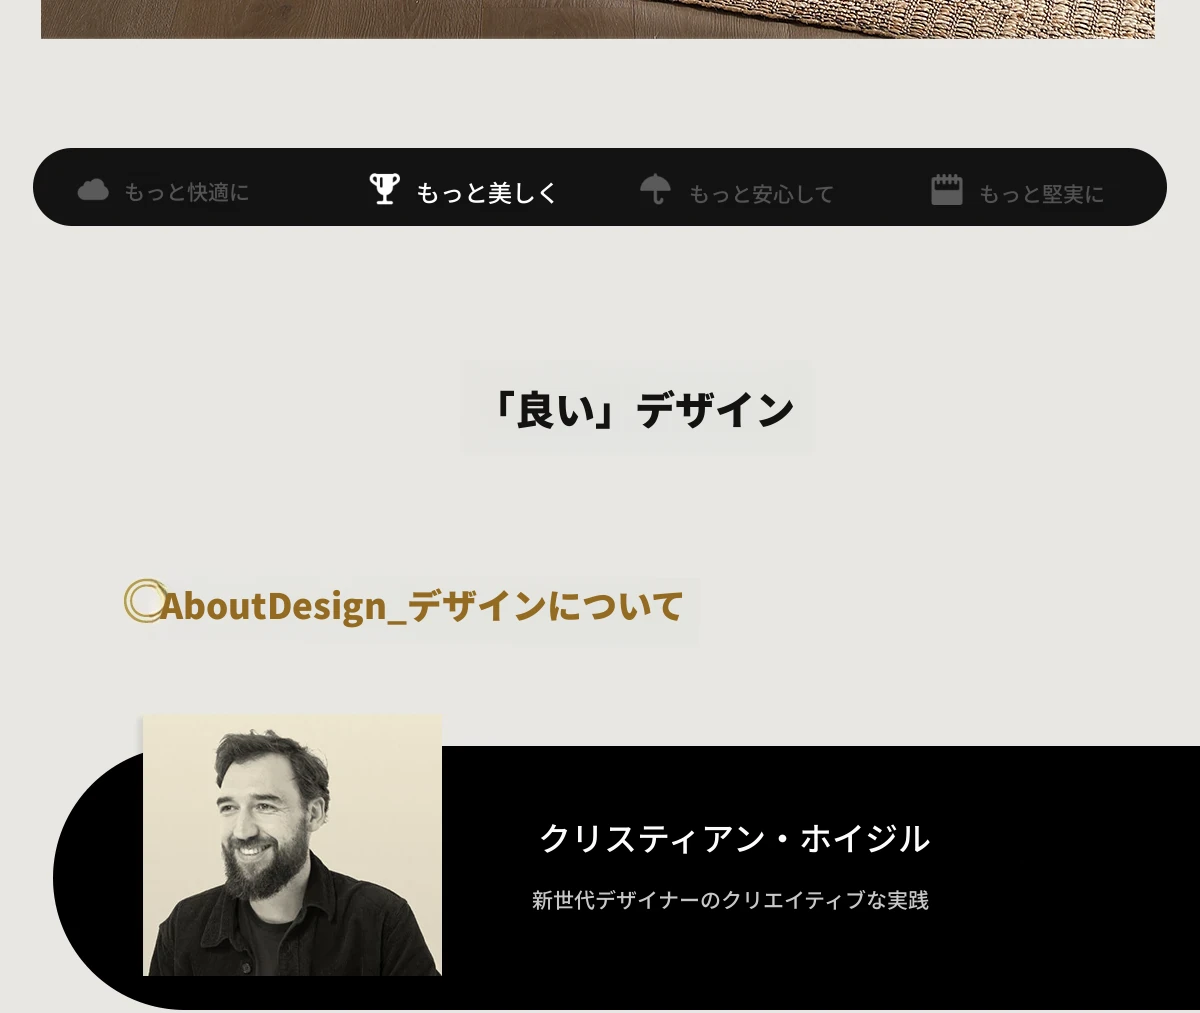Click the trophy icon in the tab bar

pos(384,188)
